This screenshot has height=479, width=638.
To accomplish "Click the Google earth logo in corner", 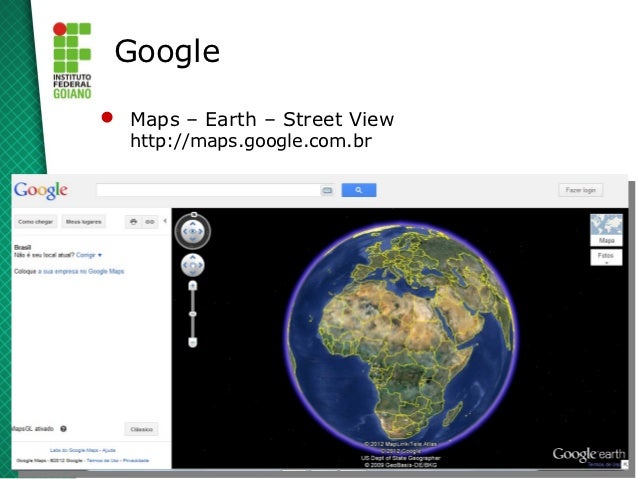I will pos(588,454).
